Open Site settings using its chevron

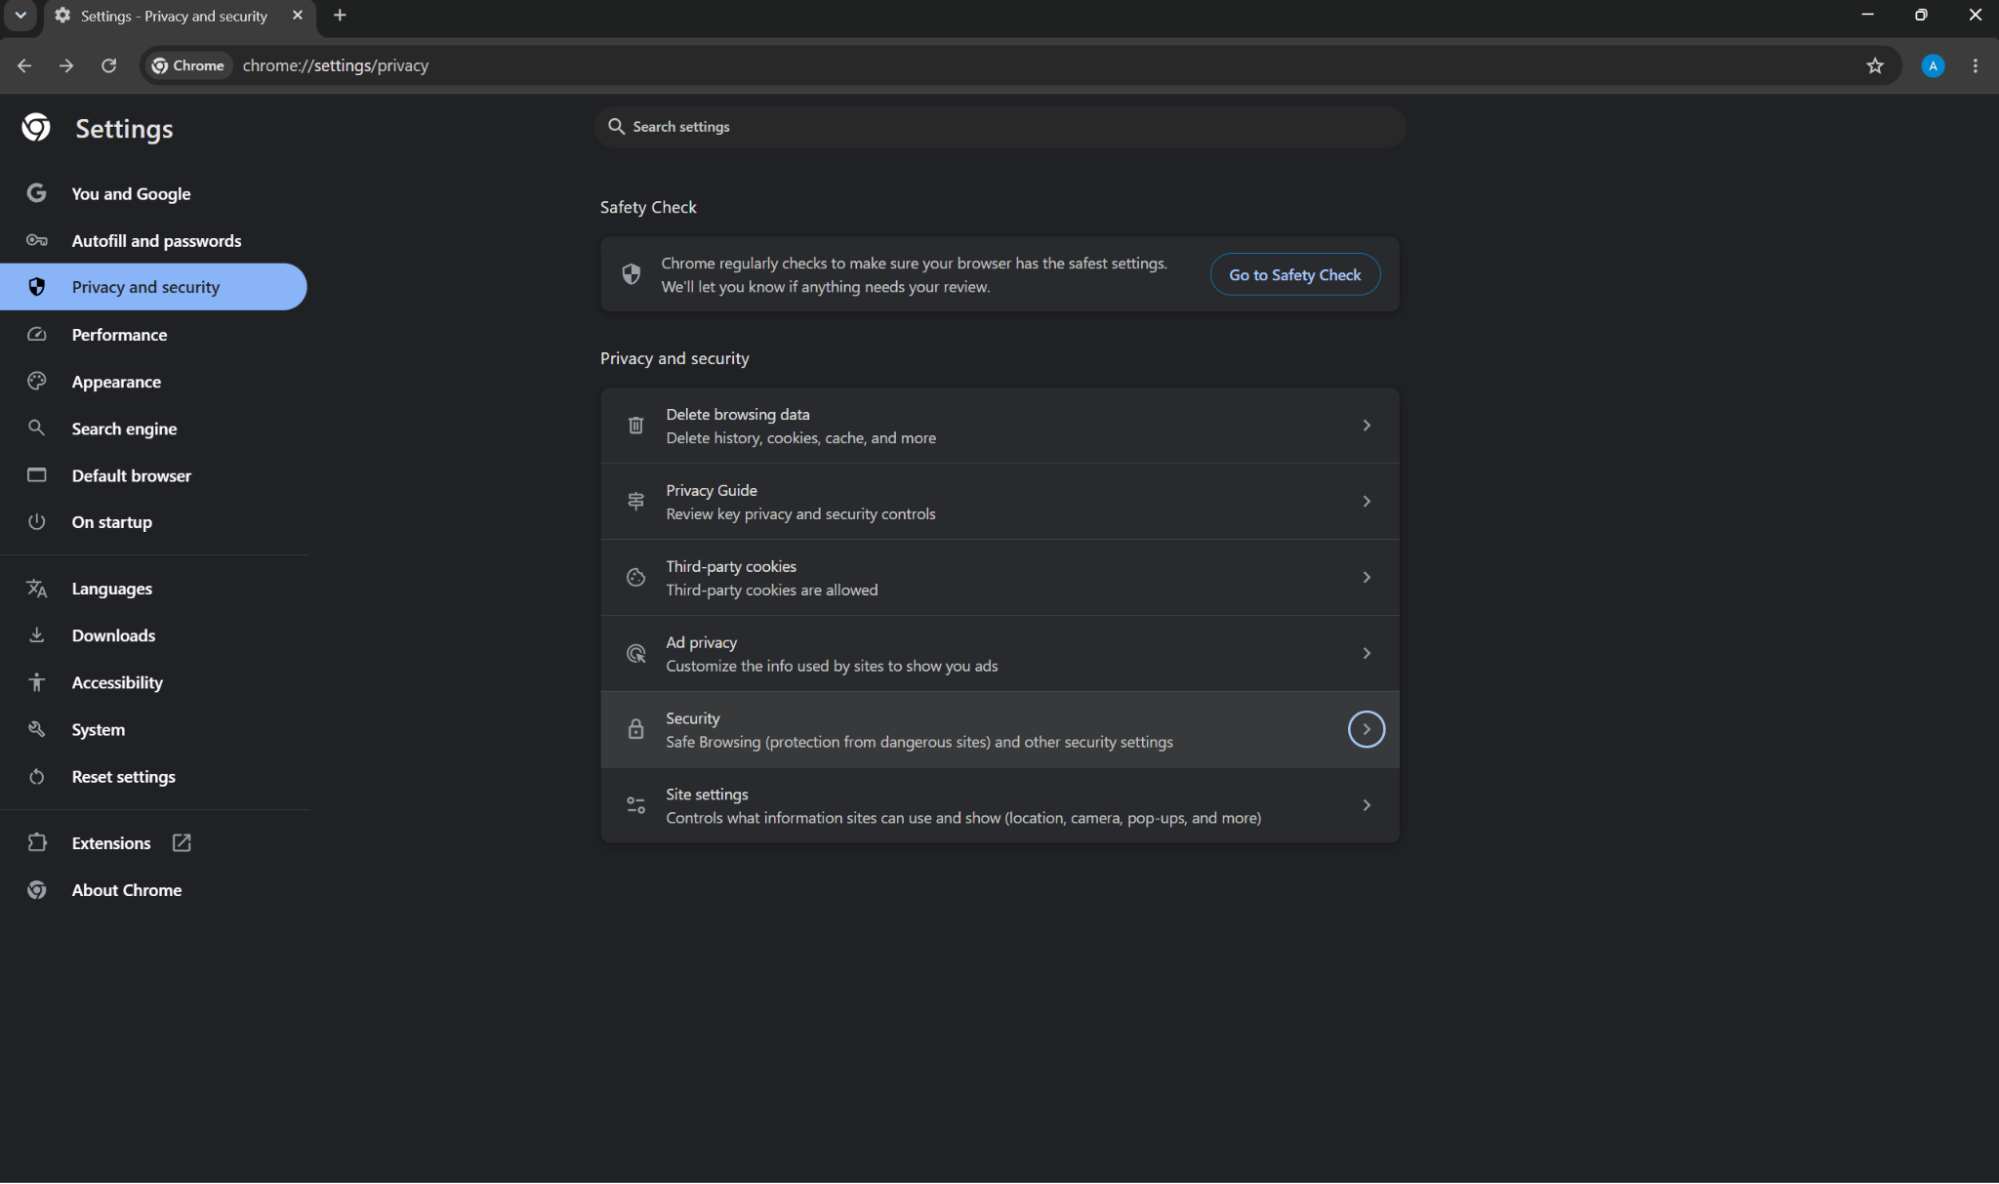(1366, 805)
